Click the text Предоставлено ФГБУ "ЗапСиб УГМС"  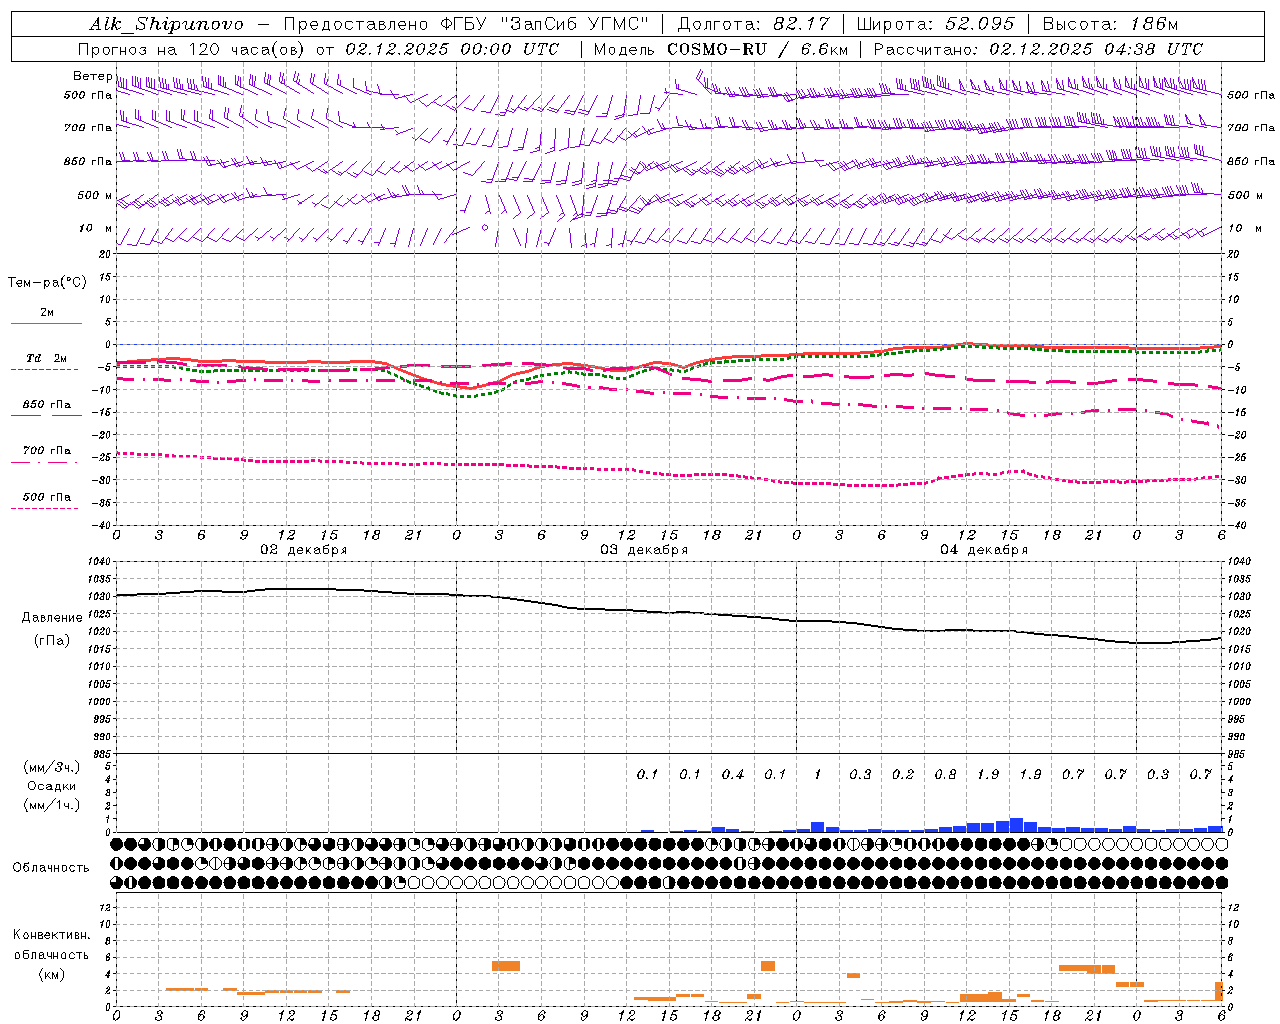pyautogui.click(x=467, y=24)
